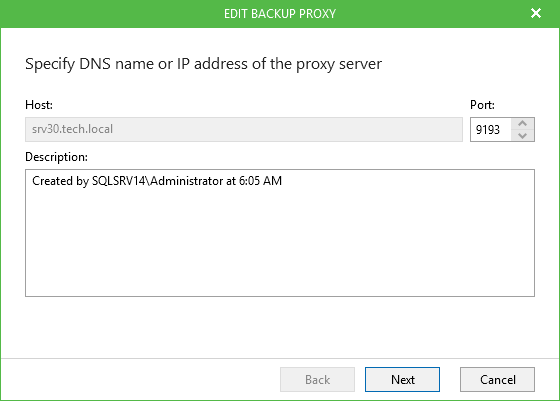Click the Port: label
Screen dimensions: 560x401
point(482,105)
